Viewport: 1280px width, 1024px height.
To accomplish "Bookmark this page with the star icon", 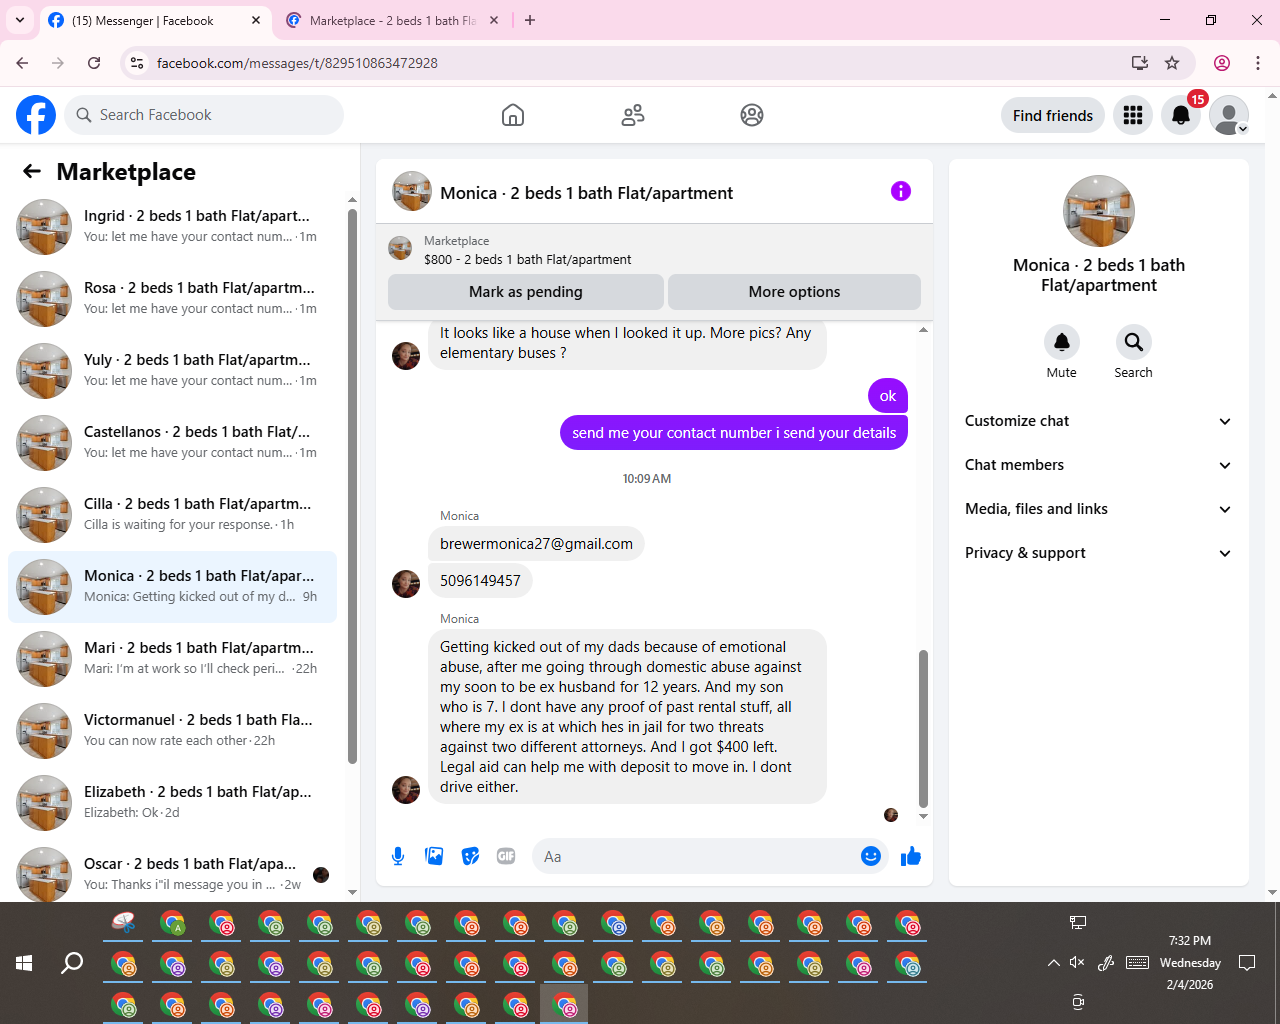I will pyautogui.click(x=1172, y=63).
